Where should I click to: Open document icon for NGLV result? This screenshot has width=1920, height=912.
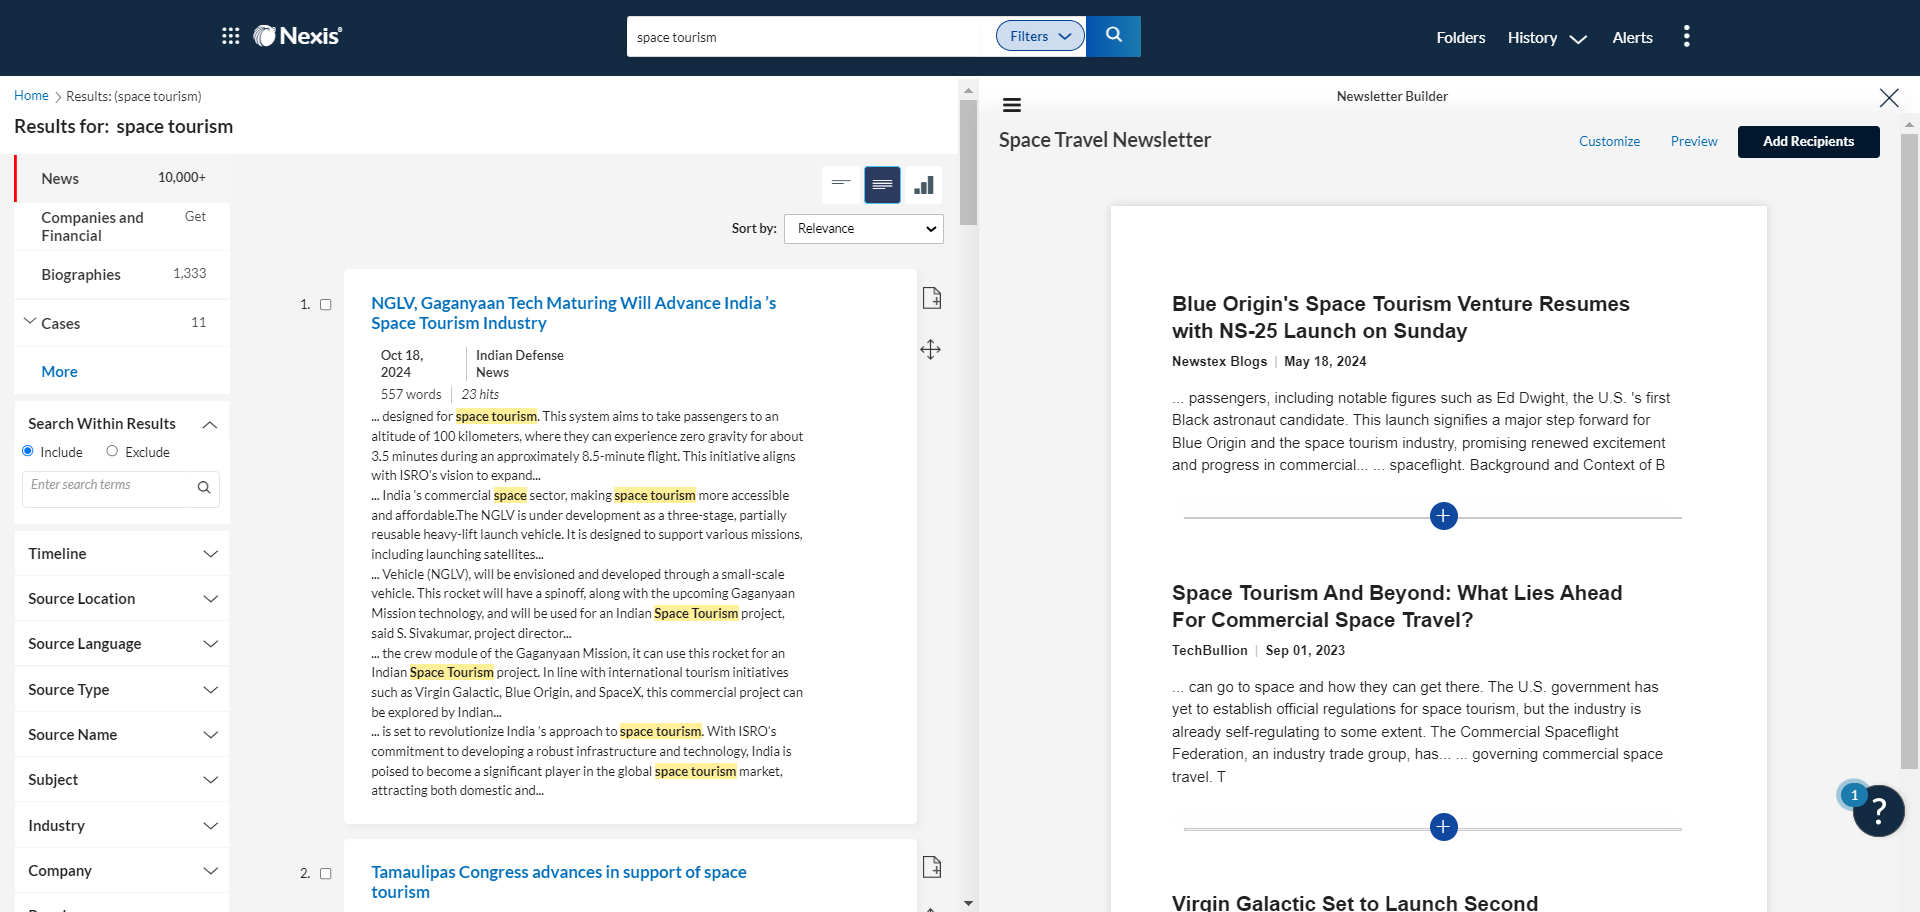point(932,298)
